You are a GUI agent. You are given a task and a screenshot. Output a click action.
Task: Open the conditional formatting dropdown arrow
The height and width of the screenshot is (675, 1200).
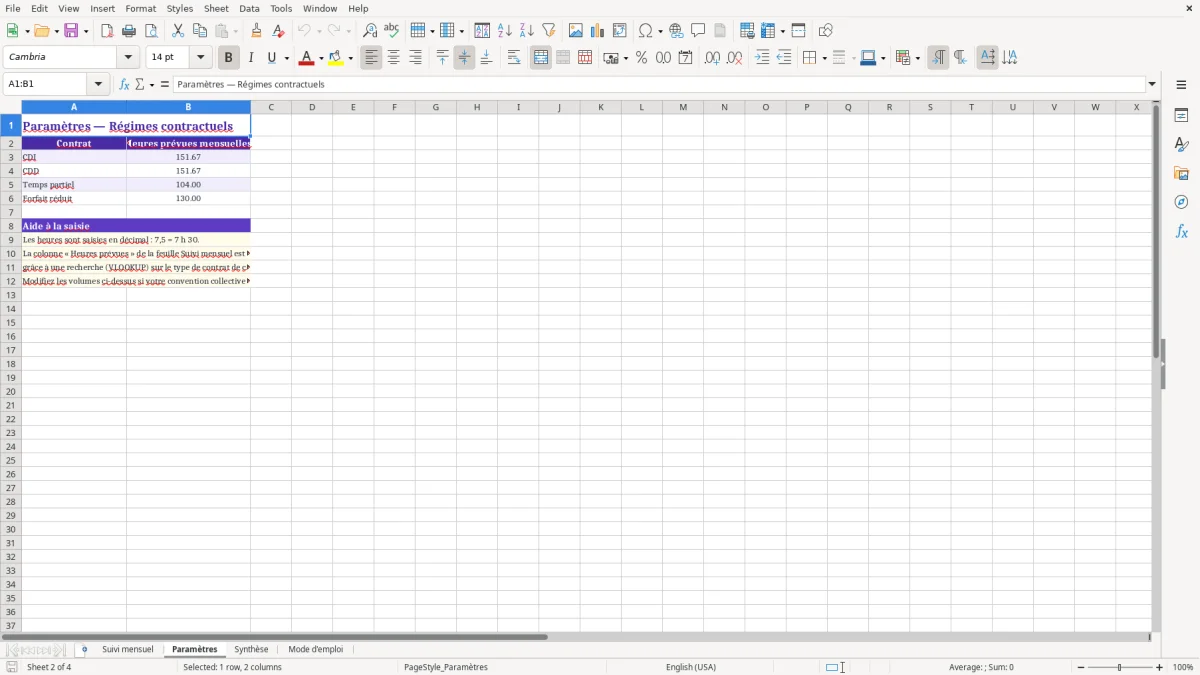pos(917,58)
